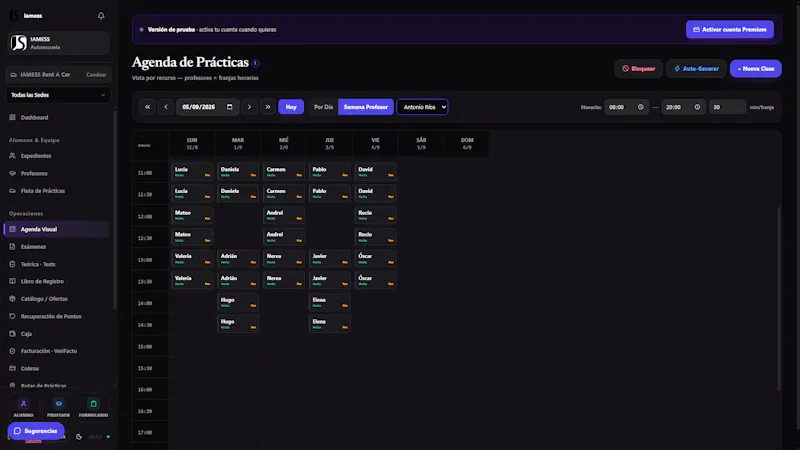Viewport: 800px width, 450px height.
Task: Open Mateo class at 12:00 Monday
Action: 192,215
